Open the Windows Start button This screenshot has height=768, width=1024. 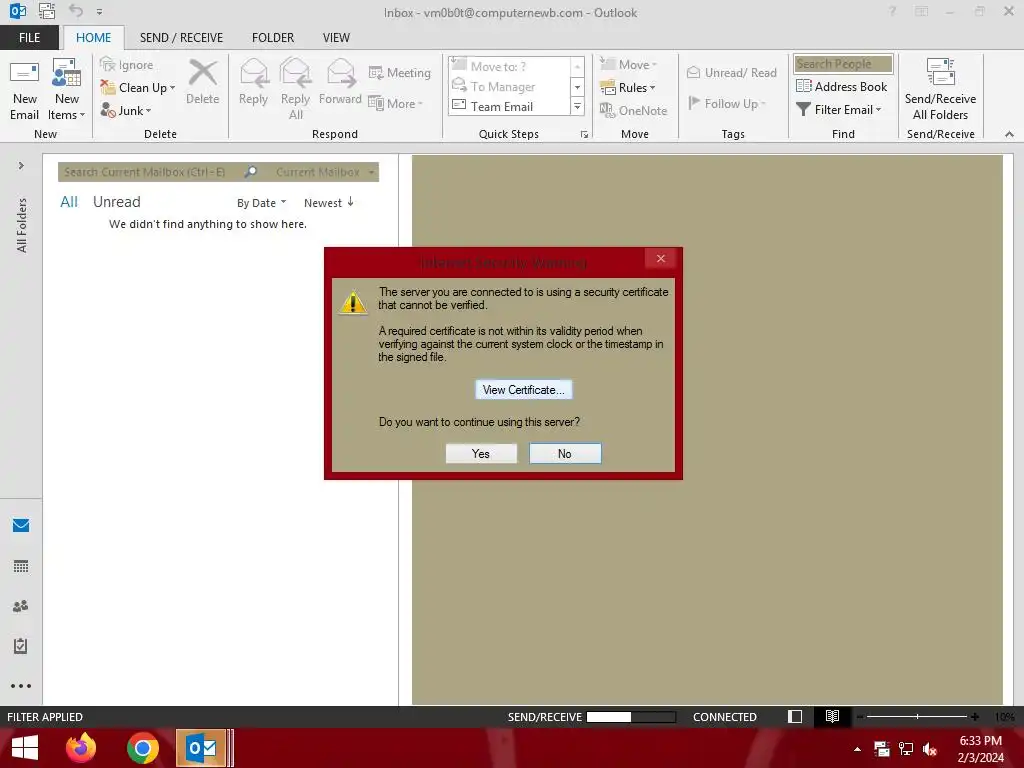25,748
